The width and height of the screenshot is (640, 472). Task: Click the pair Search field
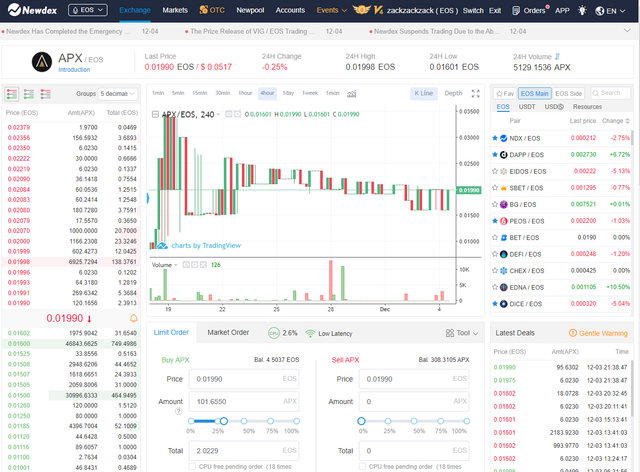[x=610, y=93]
